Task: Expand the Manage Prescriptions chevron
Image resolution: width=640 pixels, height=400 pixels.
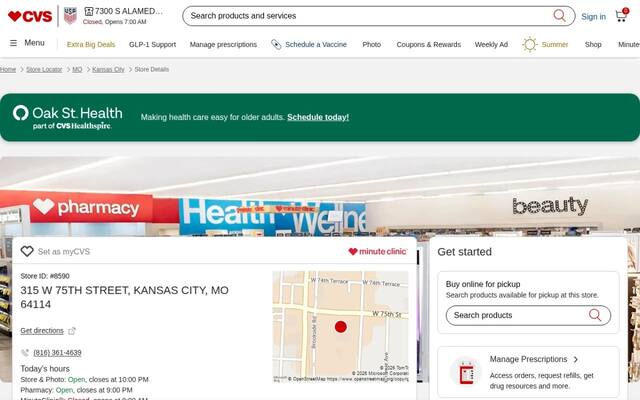Action: (576, 359)
